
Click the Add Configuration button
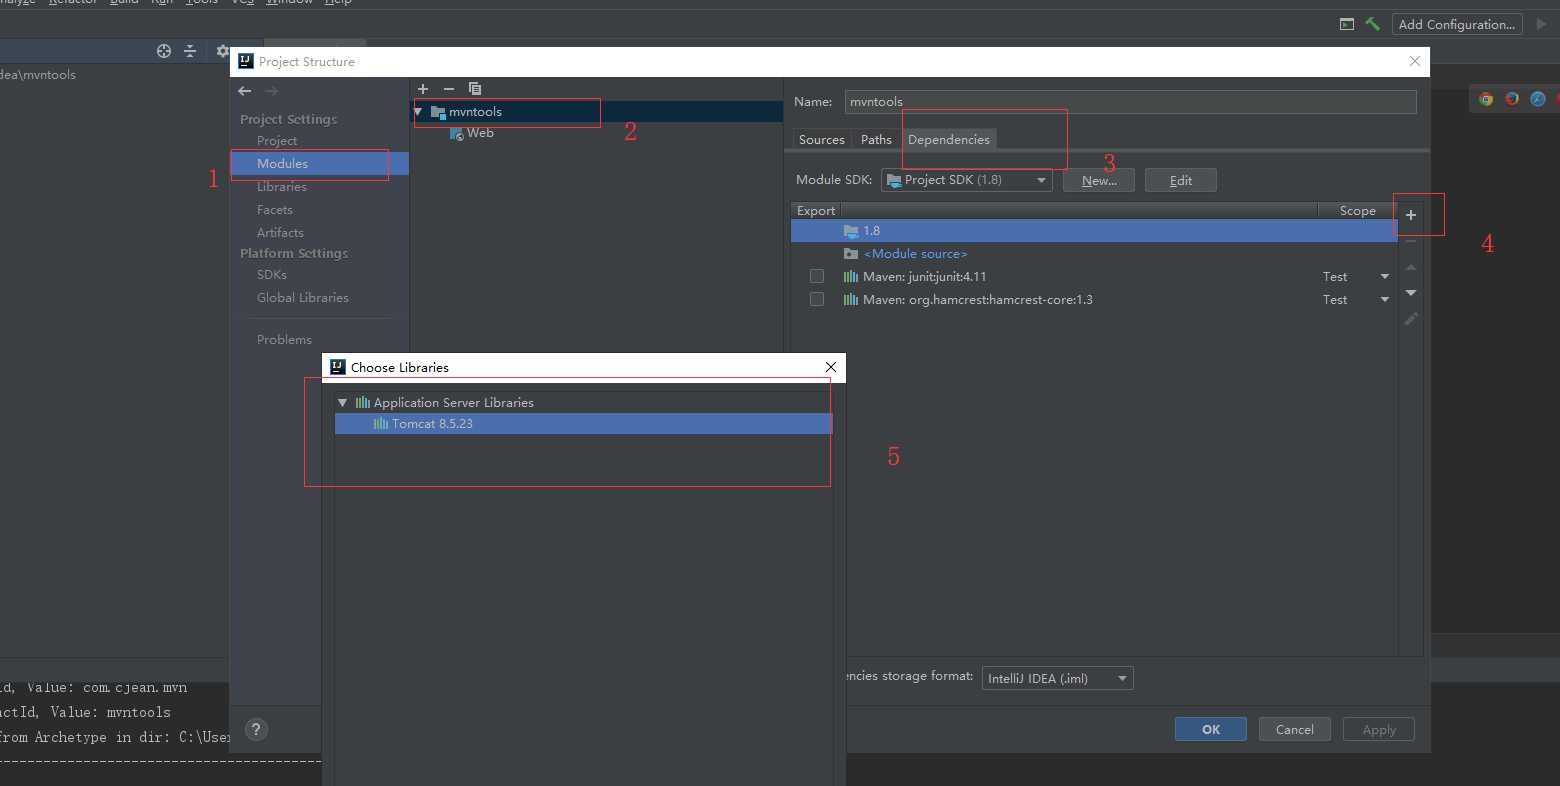(x=1457, y=24)
